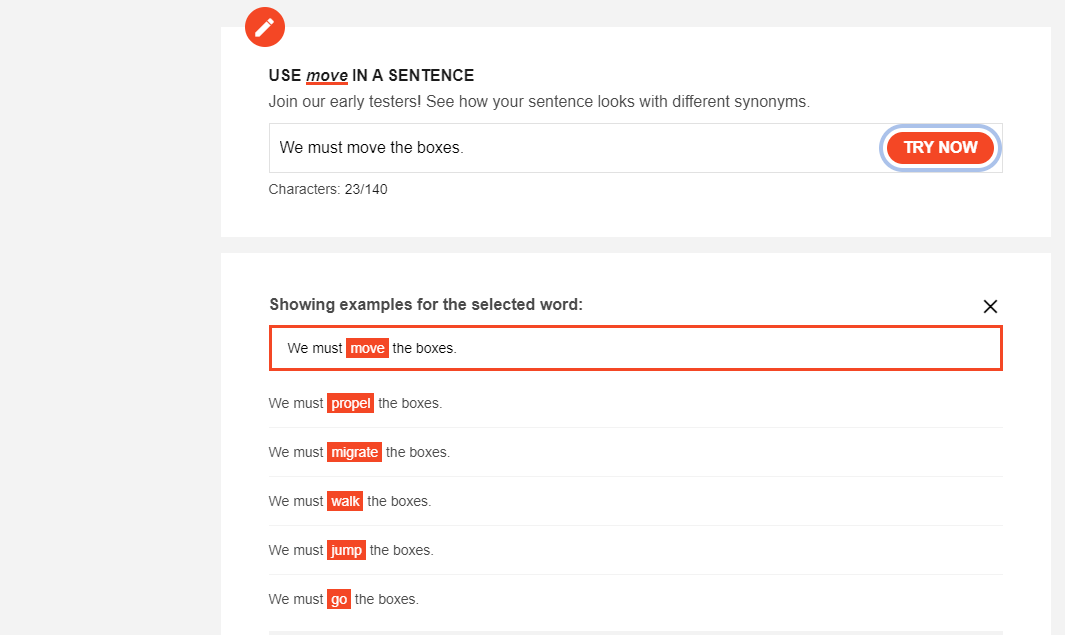Click 'the boxes.' after the migrate synonym
The height and width of the screenshot is (635, 1065).
418,452
